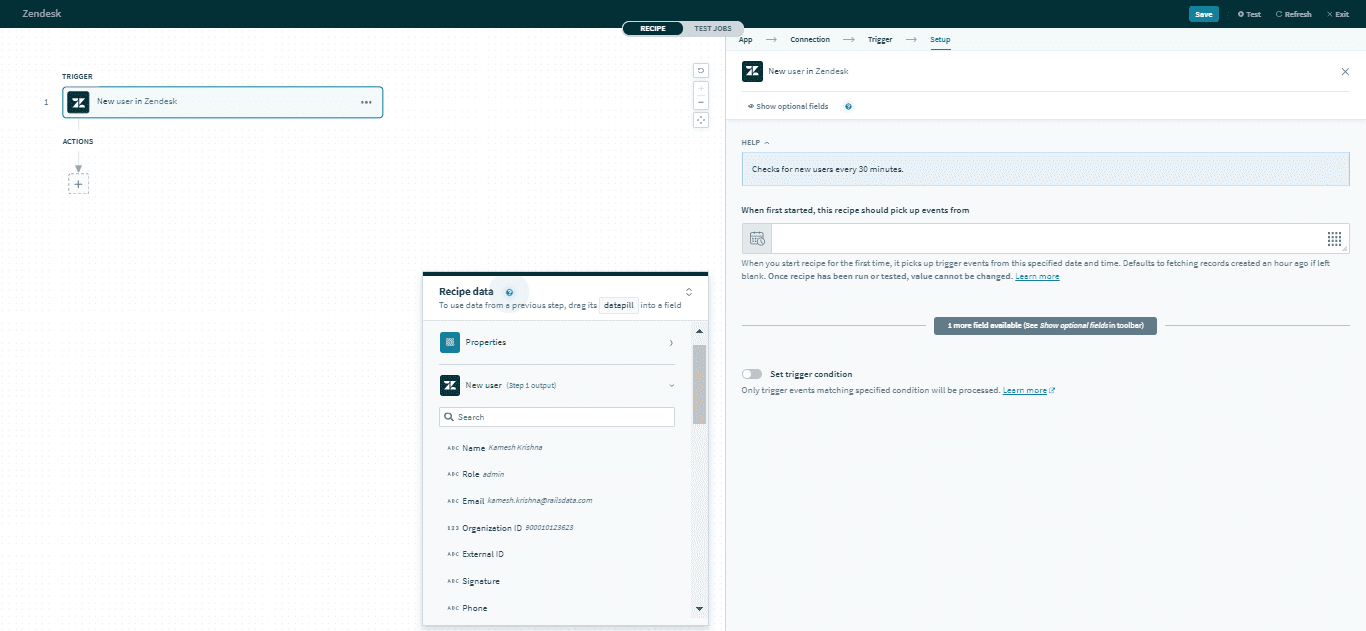Click the help icon beside Recipe data
The height and width of the screenshot is (631, 1366).
click(509, 292)
